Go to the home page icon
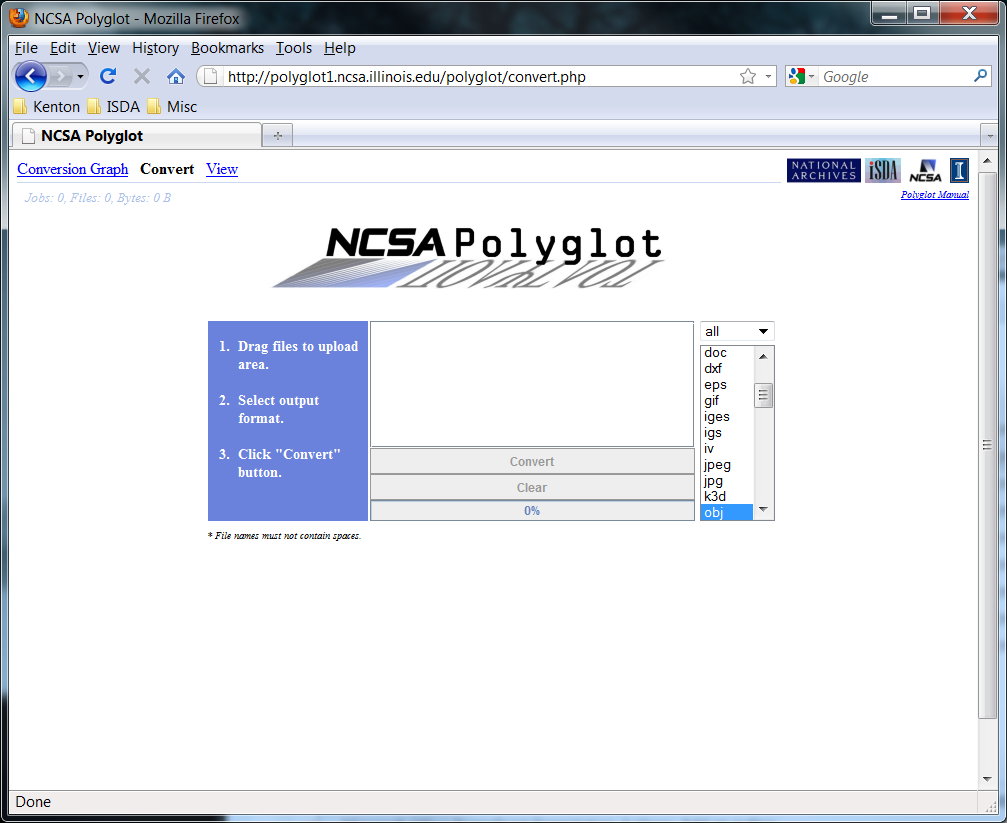The height and width of the screenshot is (823, 1007). tap(175, 76)
